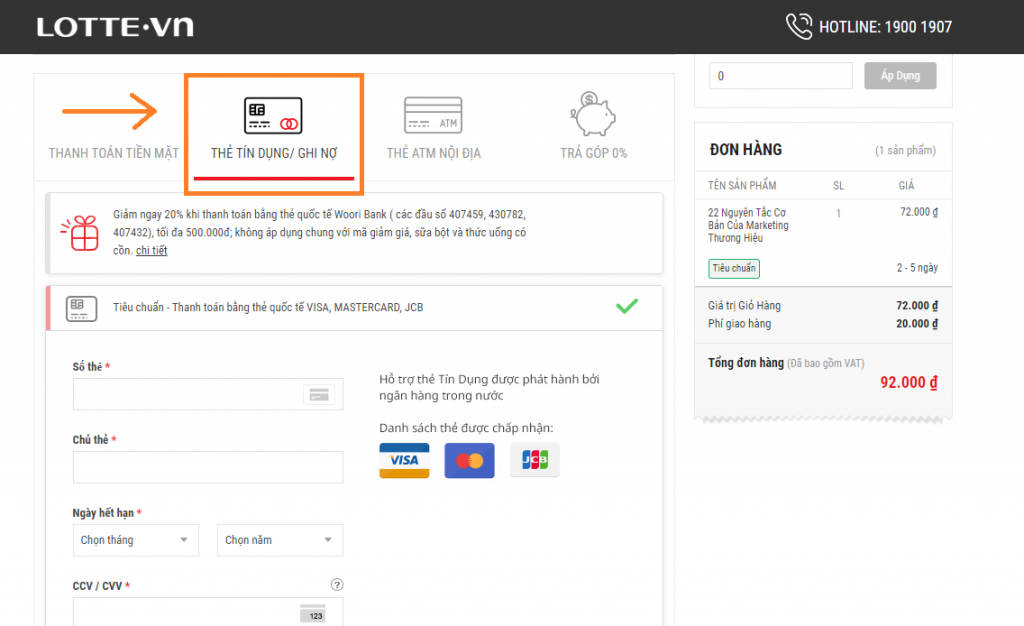
Task: Open the chi tiết promotion link
Action: pyautogui.click(x=151, y=250)
